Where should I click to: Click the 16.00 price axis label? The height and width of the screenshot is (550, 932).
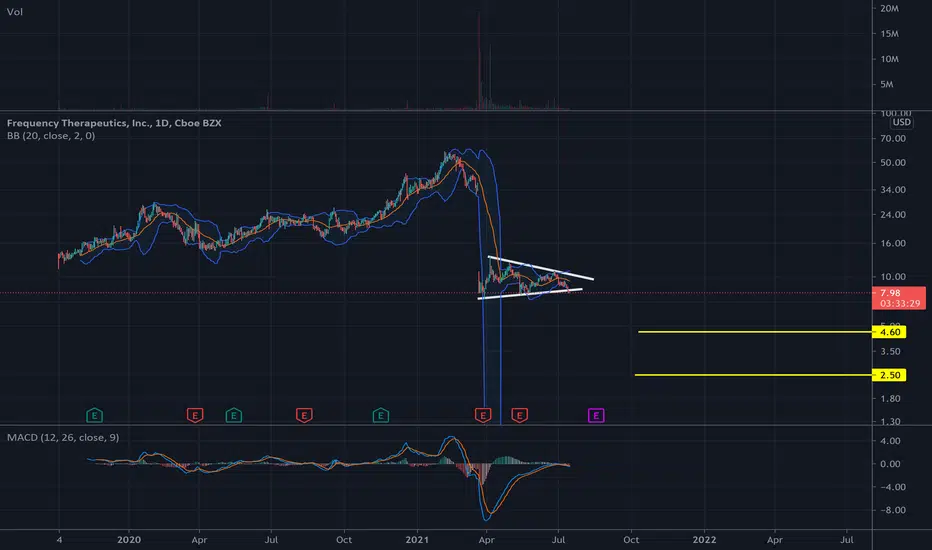pyautogui.click(x=893, y=243)
